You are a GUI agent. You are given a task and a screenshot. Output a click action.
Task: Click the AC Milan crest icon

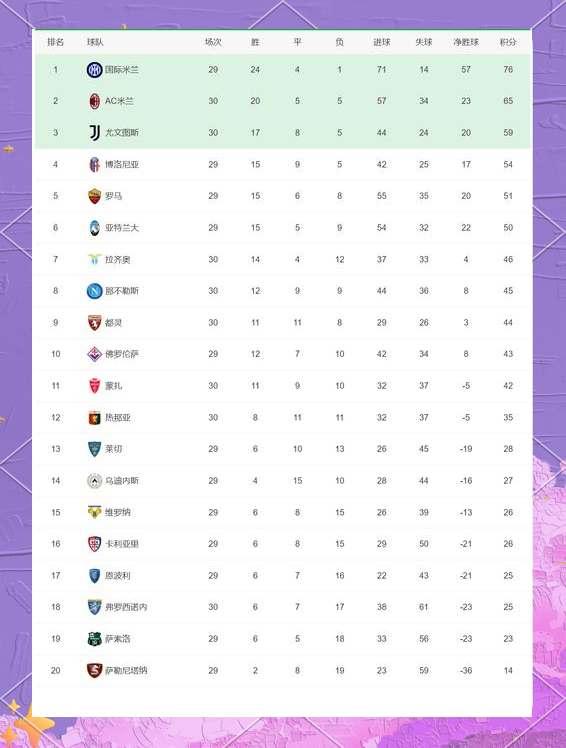94,101
